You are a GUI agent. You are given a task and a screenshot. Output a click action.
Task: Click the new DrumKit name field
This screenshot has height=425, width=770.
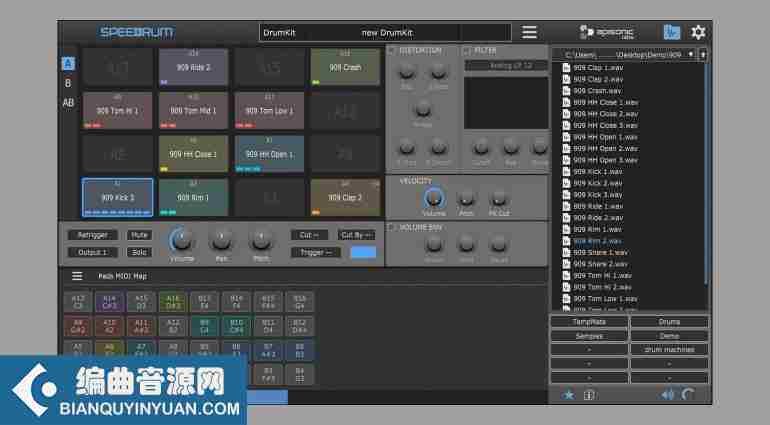387,32
